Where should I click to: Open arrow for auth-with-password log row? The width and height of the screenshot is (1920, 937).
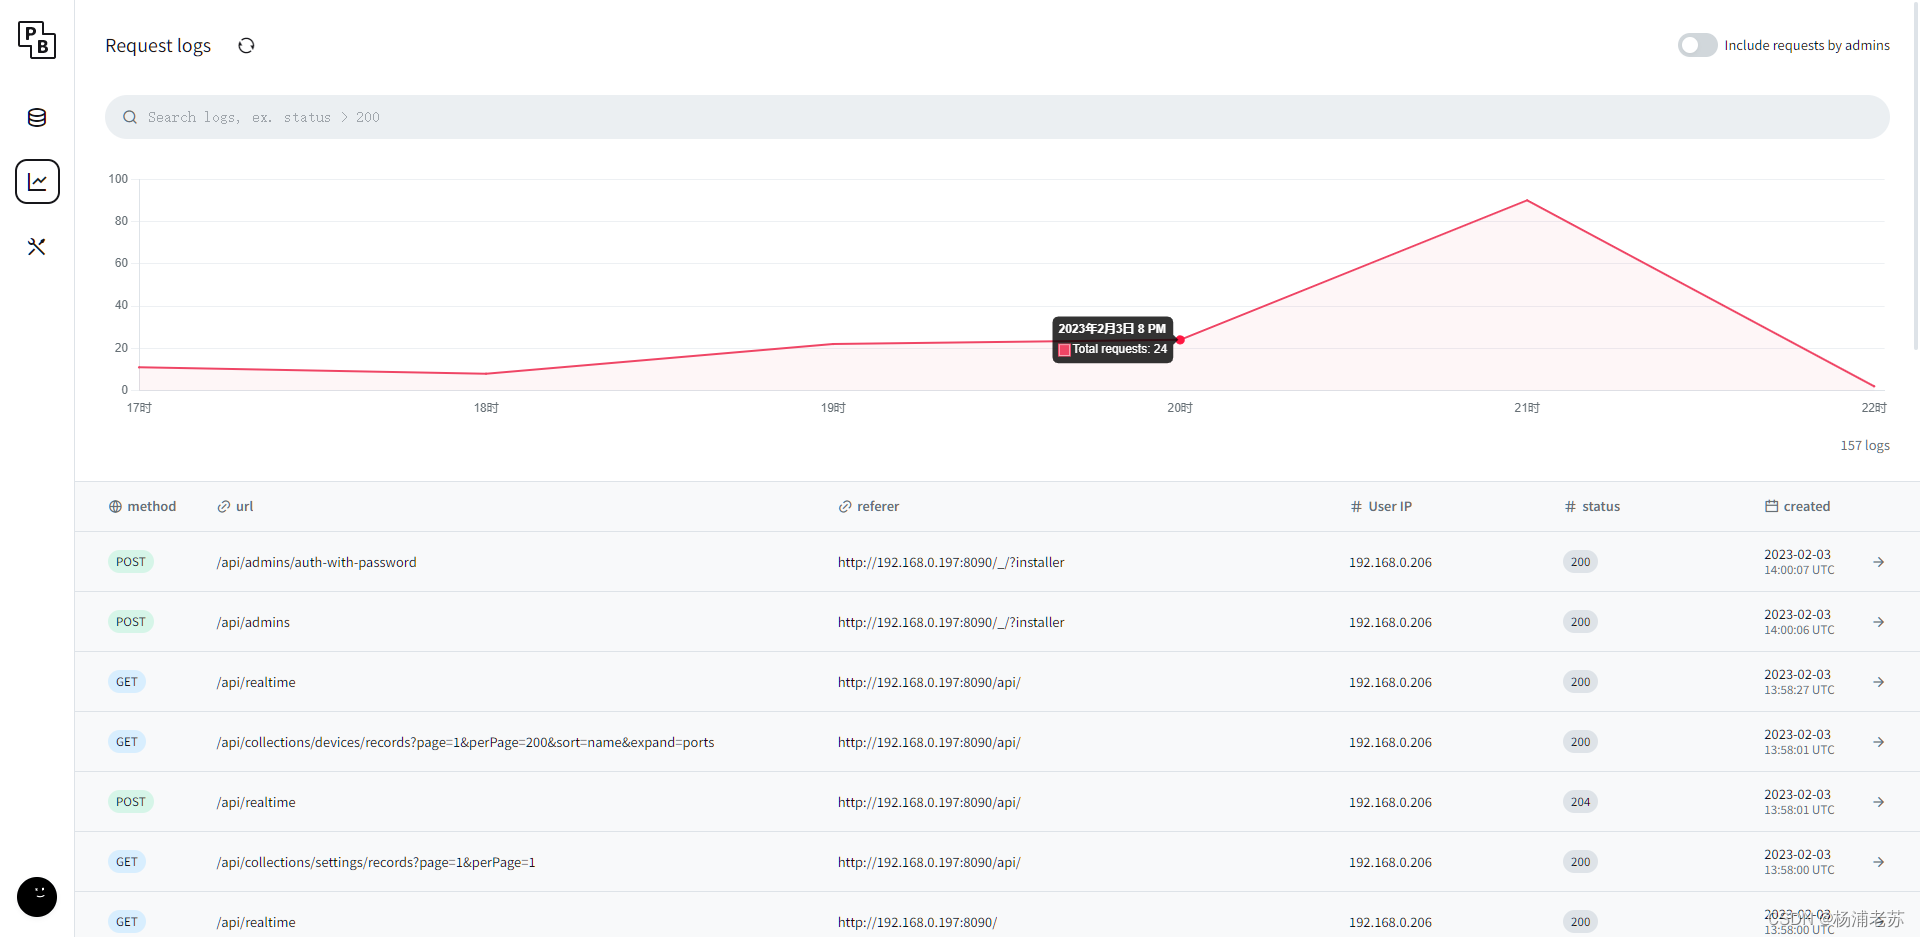click(x=1878, y=562)
